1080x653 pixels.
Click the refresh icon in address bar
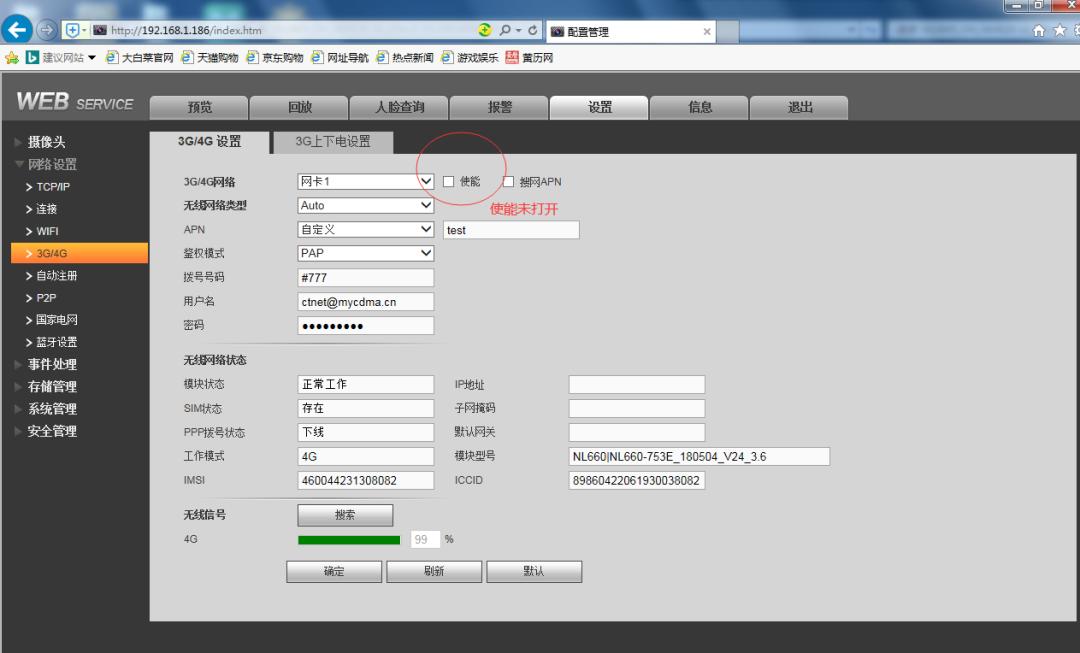(x=532, y=30)
